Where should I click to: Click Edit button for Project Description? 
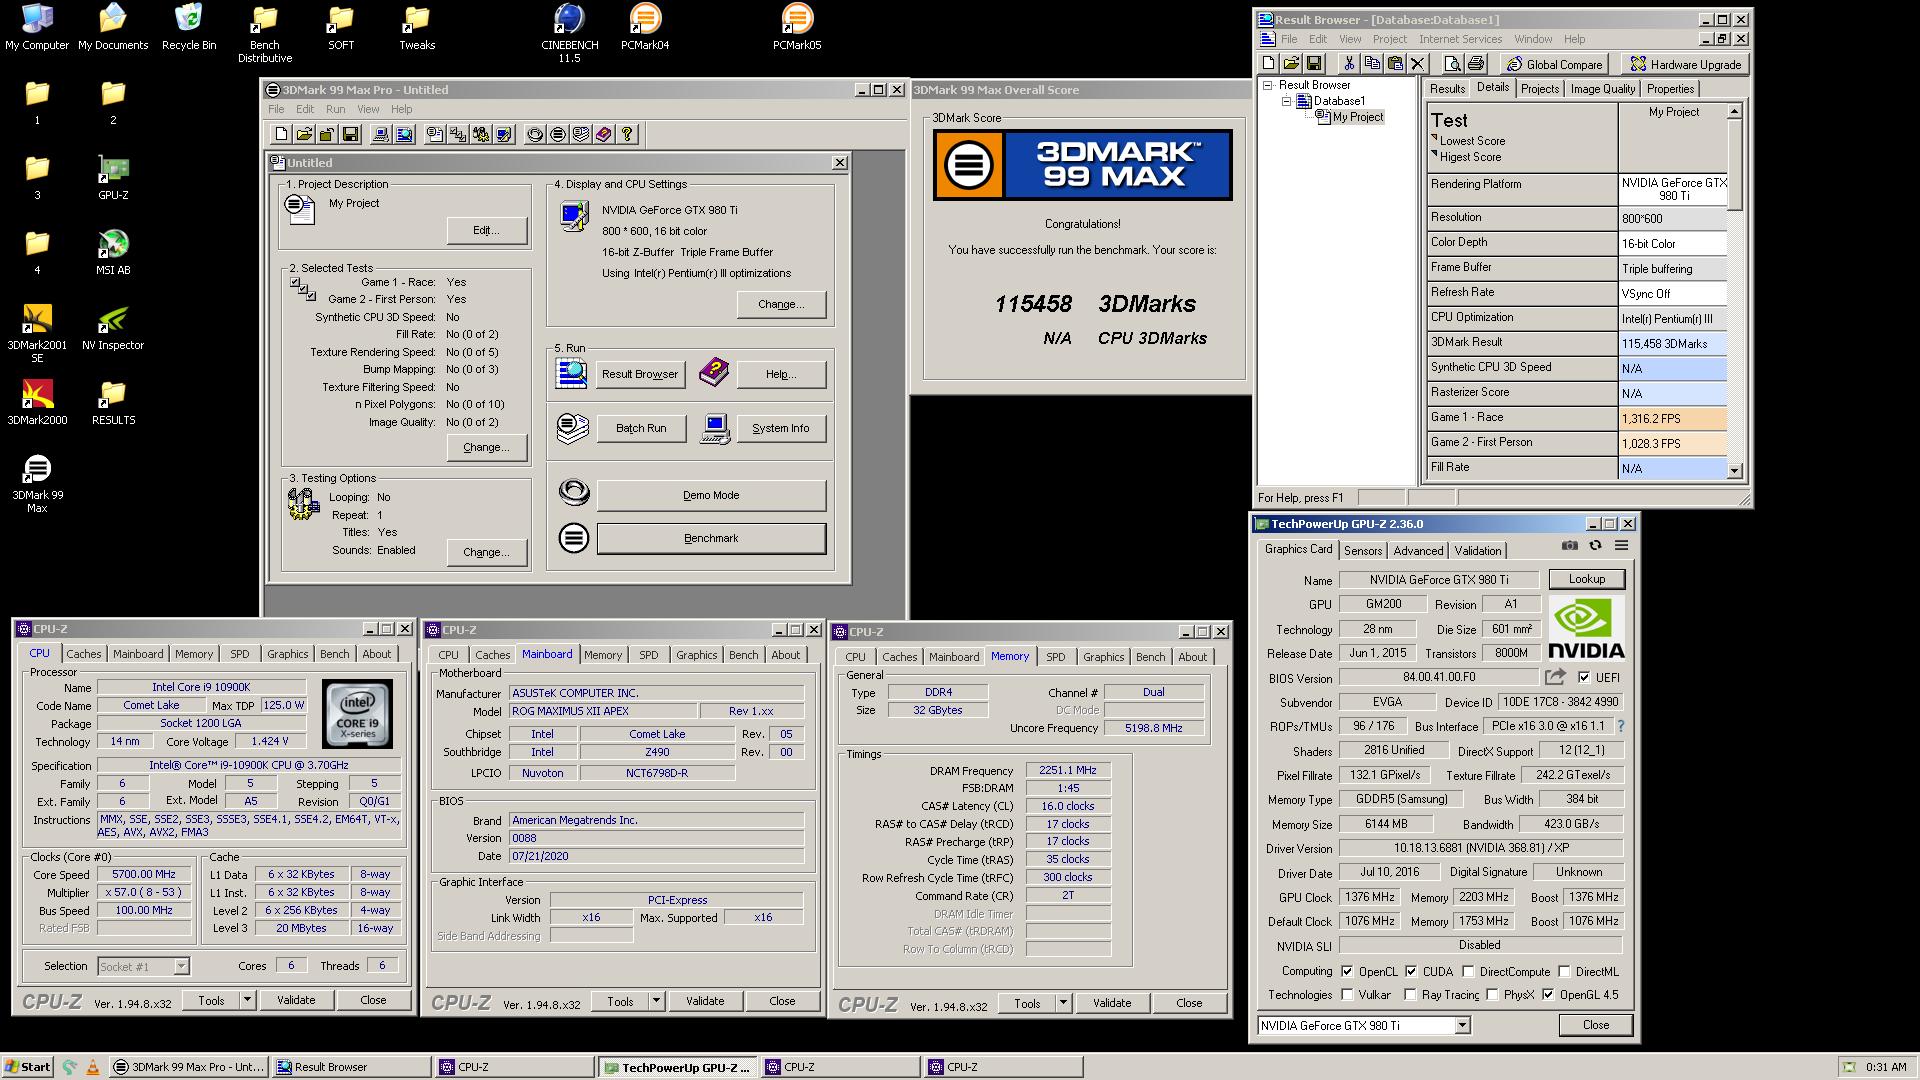pyautogui.click(x=486, y=230)
